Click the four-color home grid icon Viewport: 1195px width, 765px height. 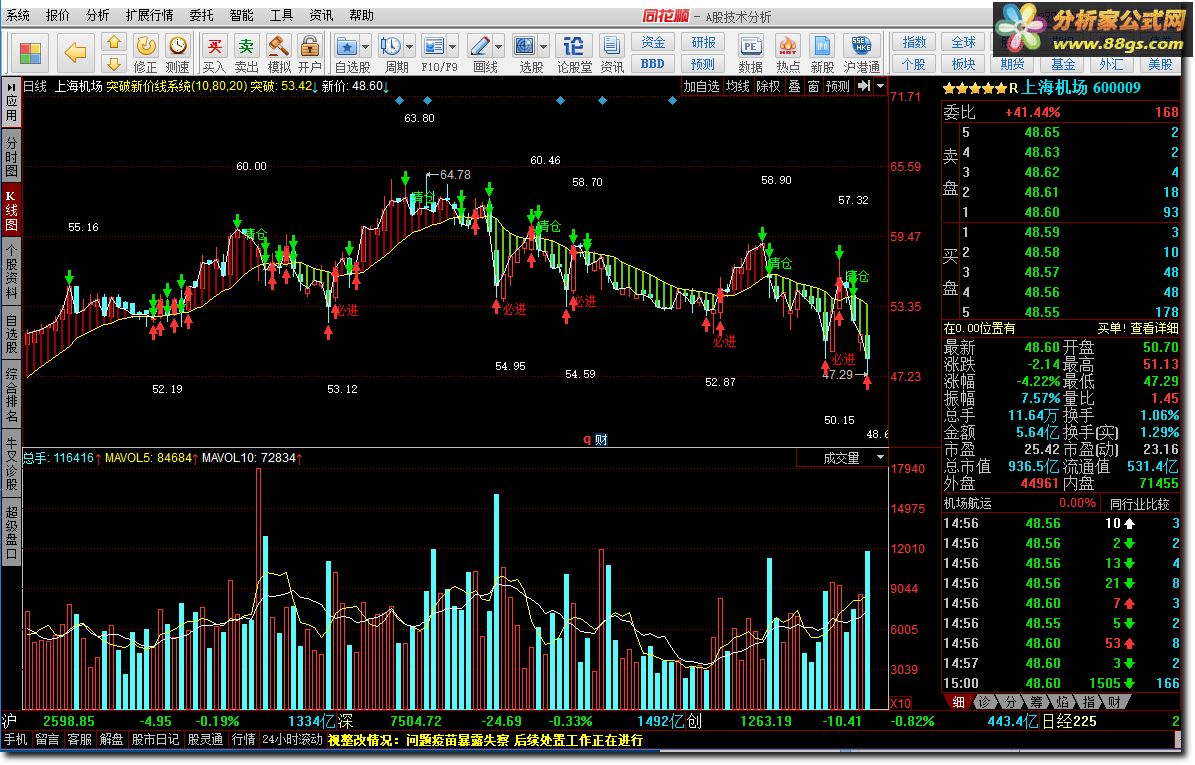tap(30, 53)
